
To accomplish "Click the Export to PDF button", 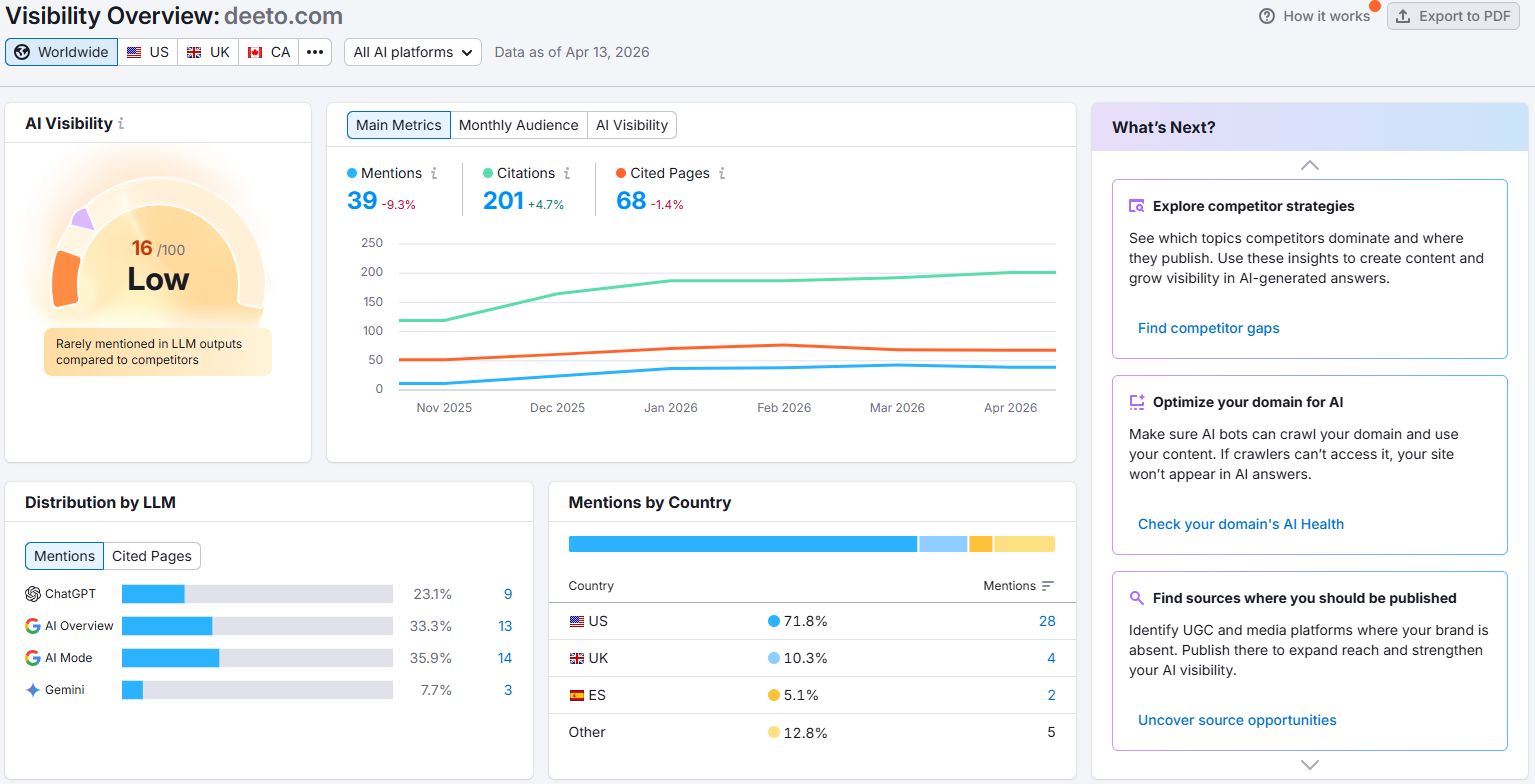I will pos(1453,16).
